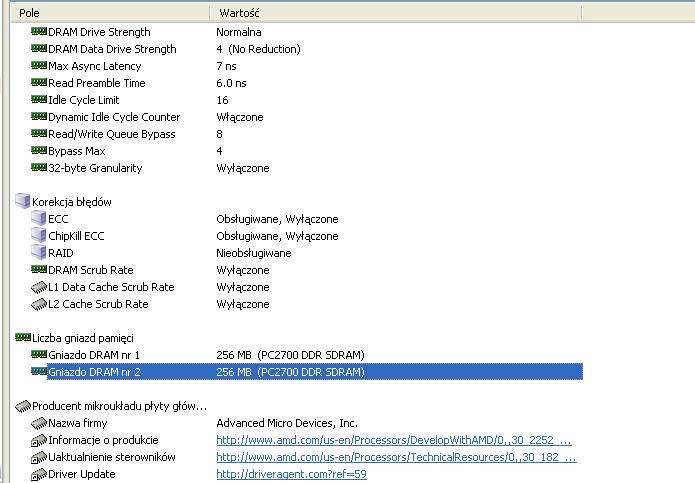Click slot 1 value '256 MB (PC2700 DDR SDRAM)'
This screenshot has width=695, height=483.
(x=290, y=355)
